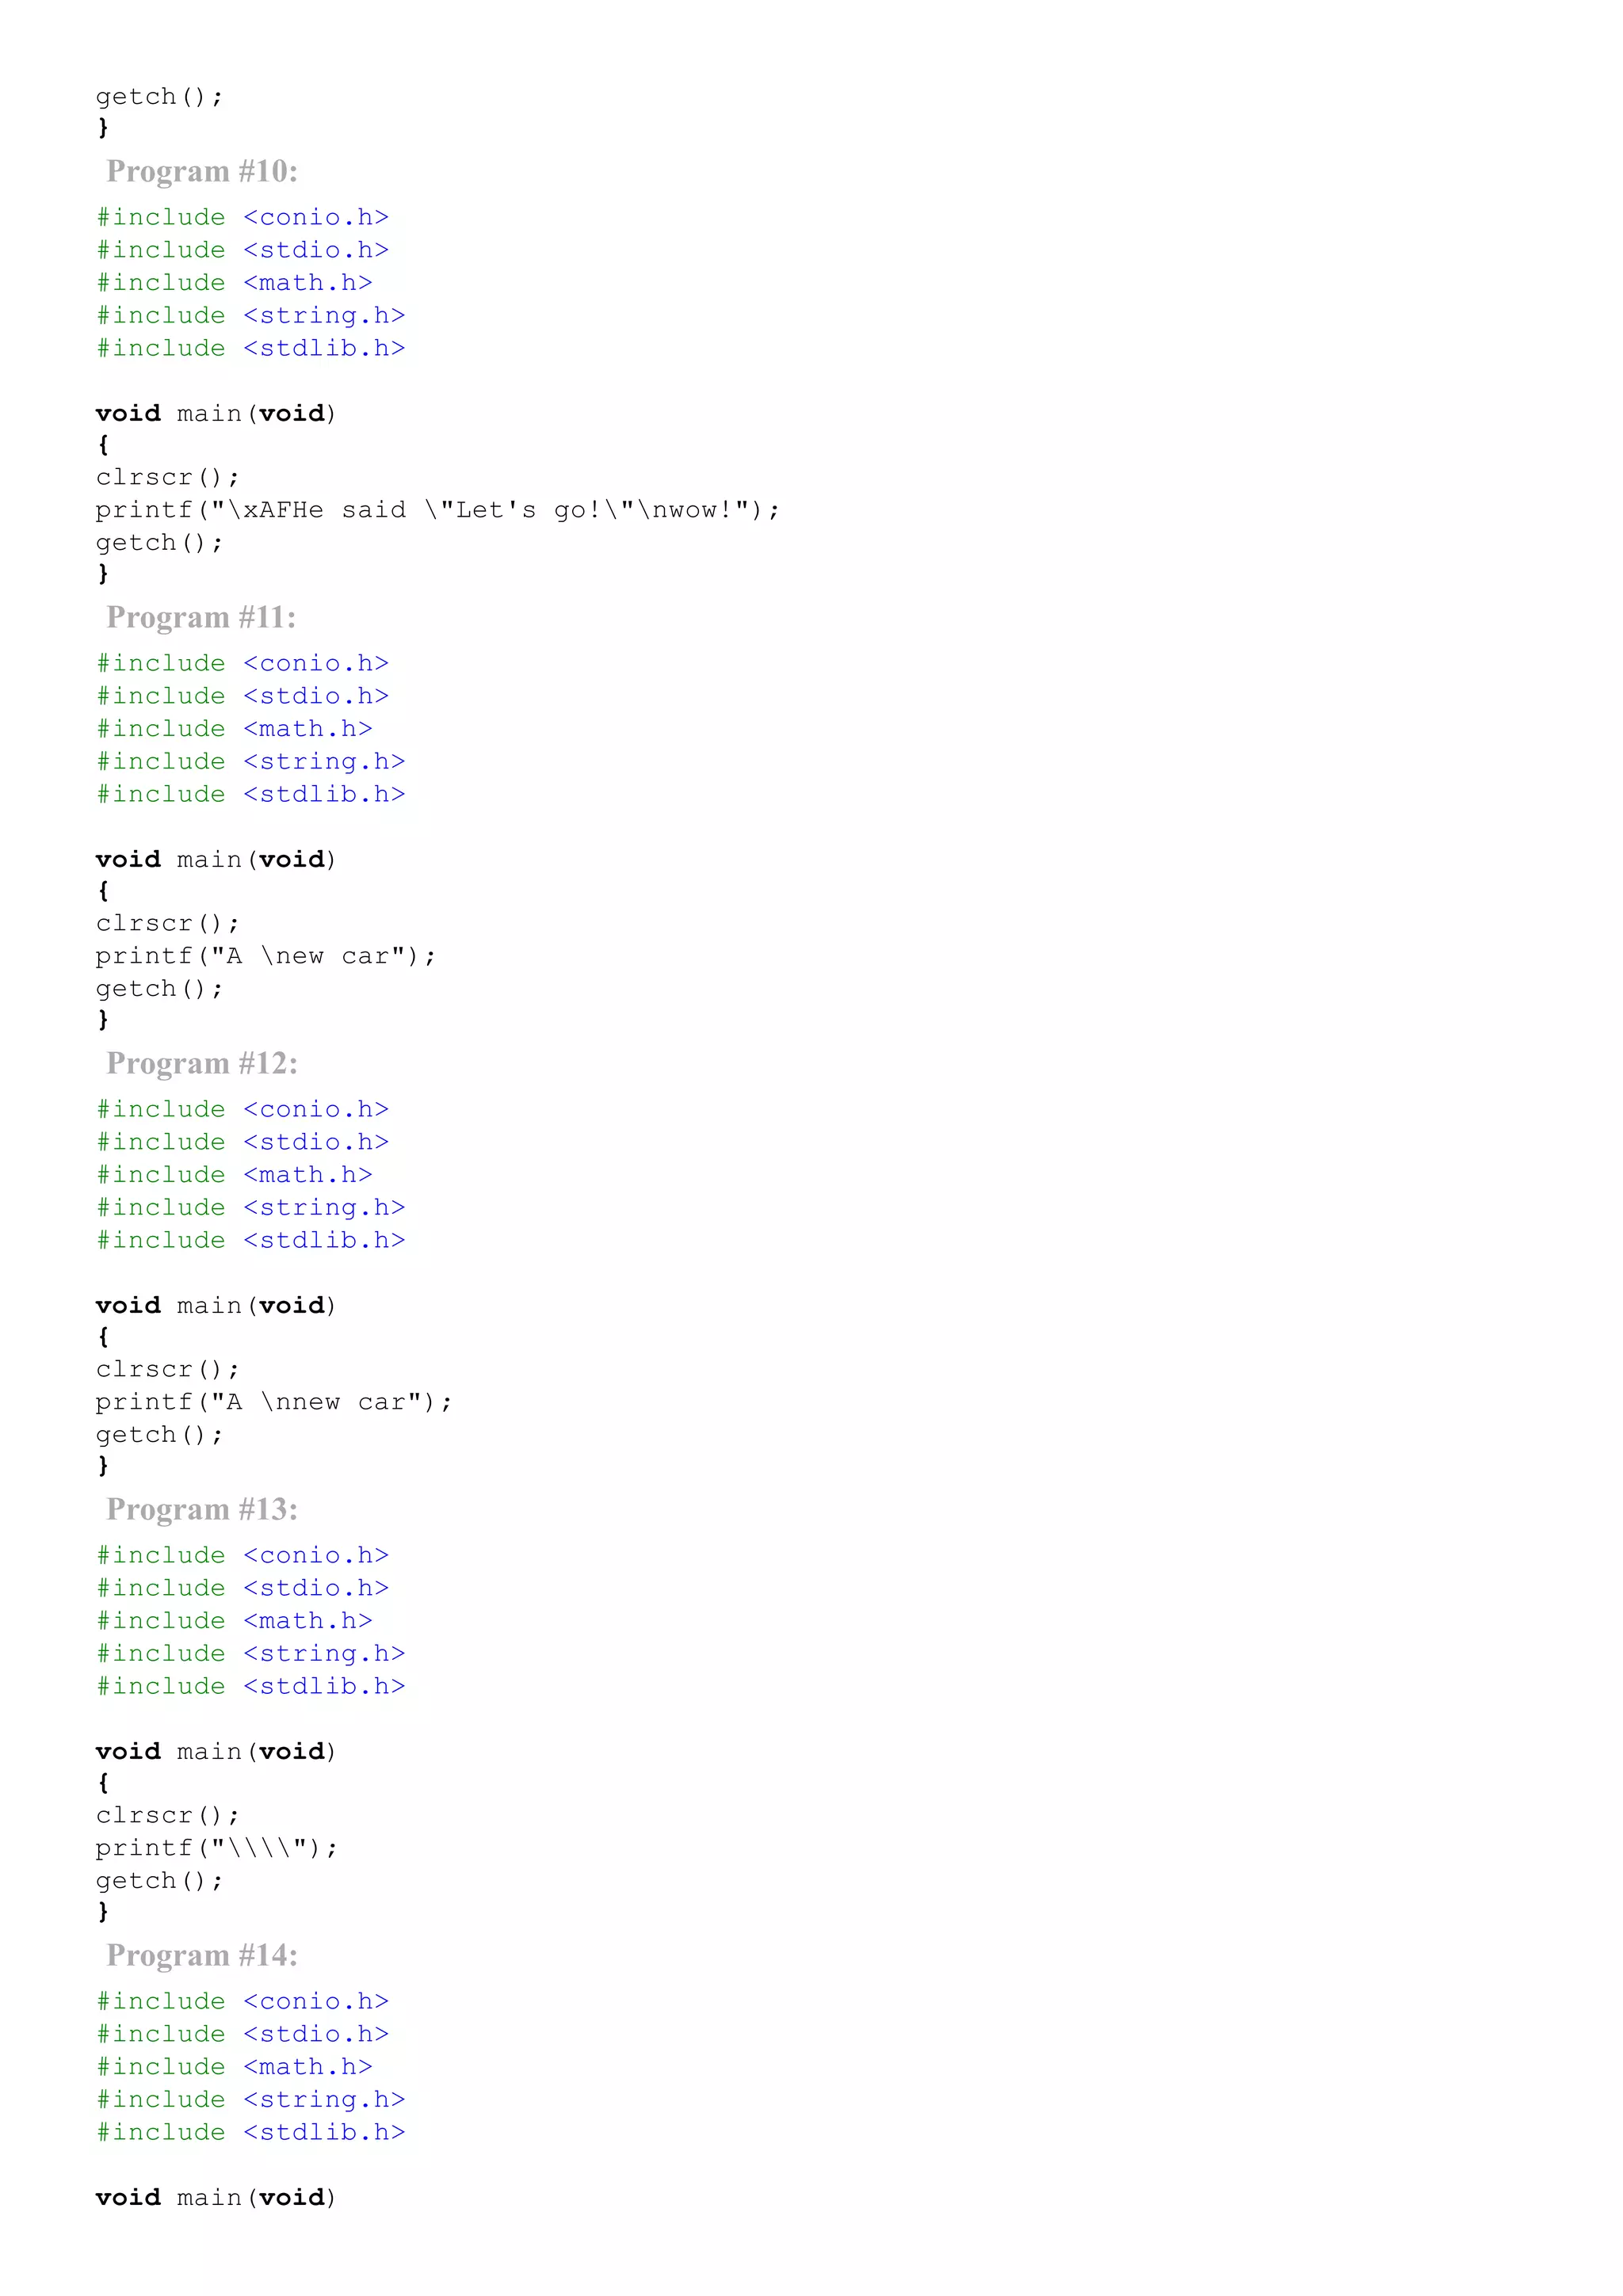This screenshot has height=2296, width=1623.
Task: Select the printf line with four backslashes
Action: 217,1849
